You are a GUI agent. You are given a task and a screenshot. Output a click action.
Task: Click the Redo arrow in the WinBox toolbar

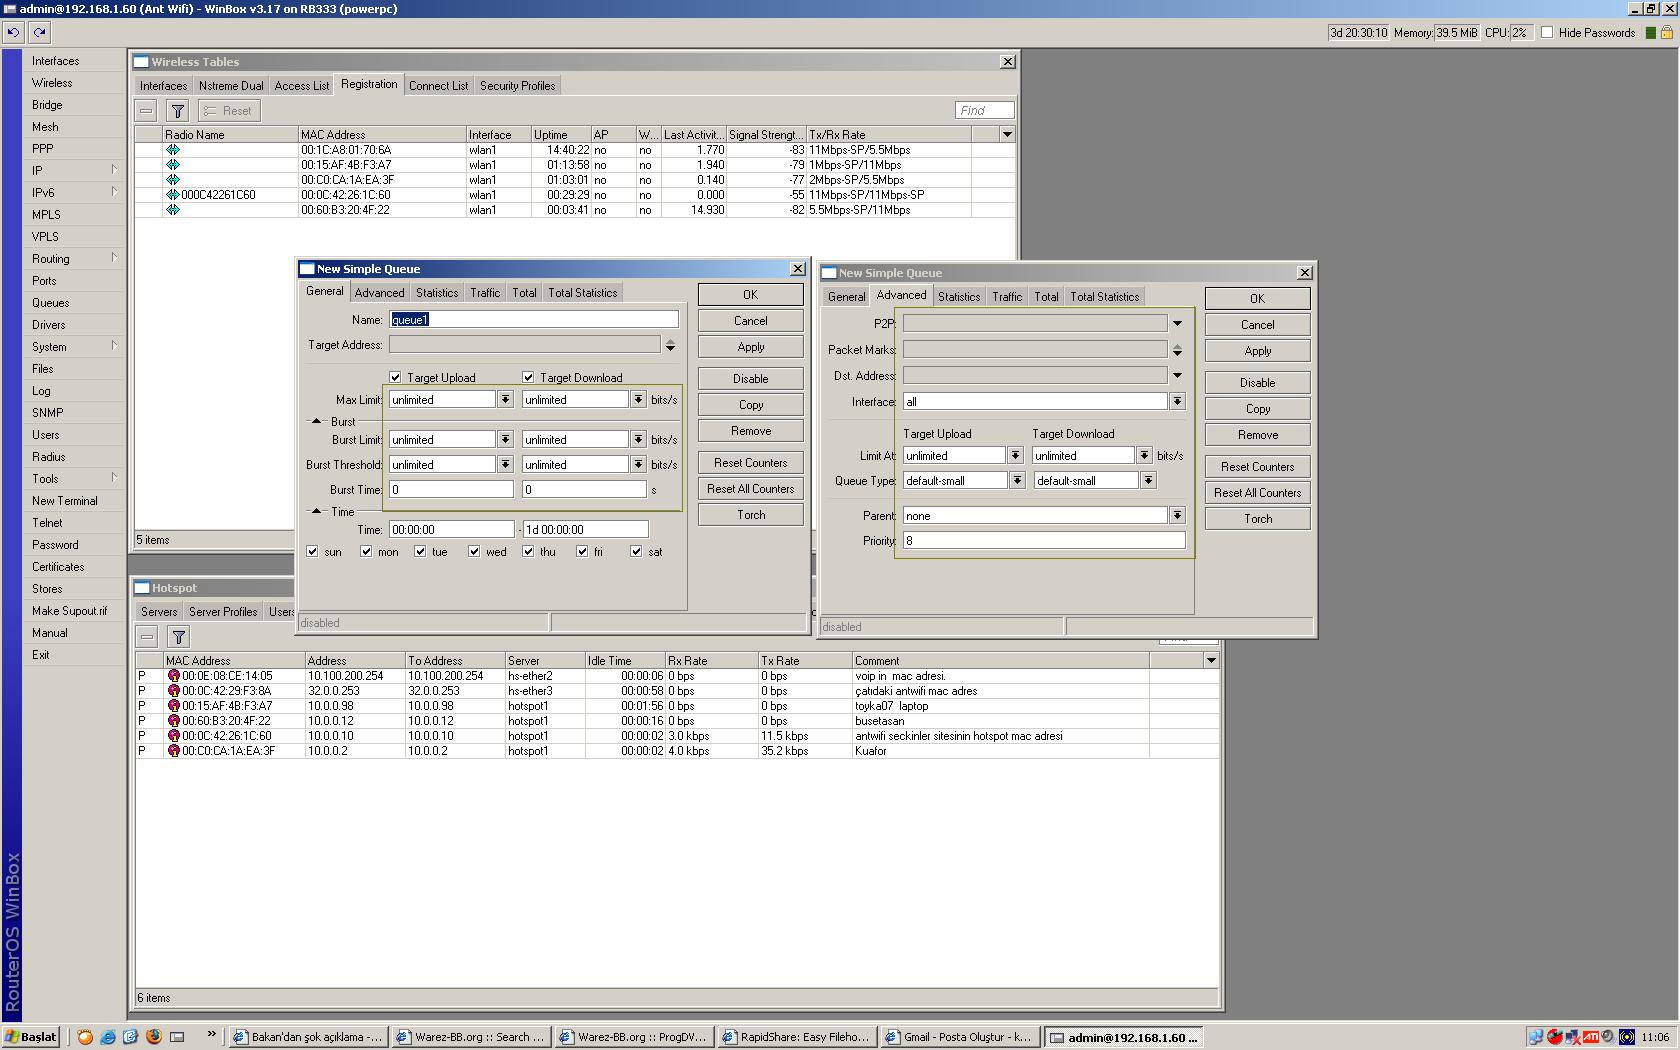[38, 33]
